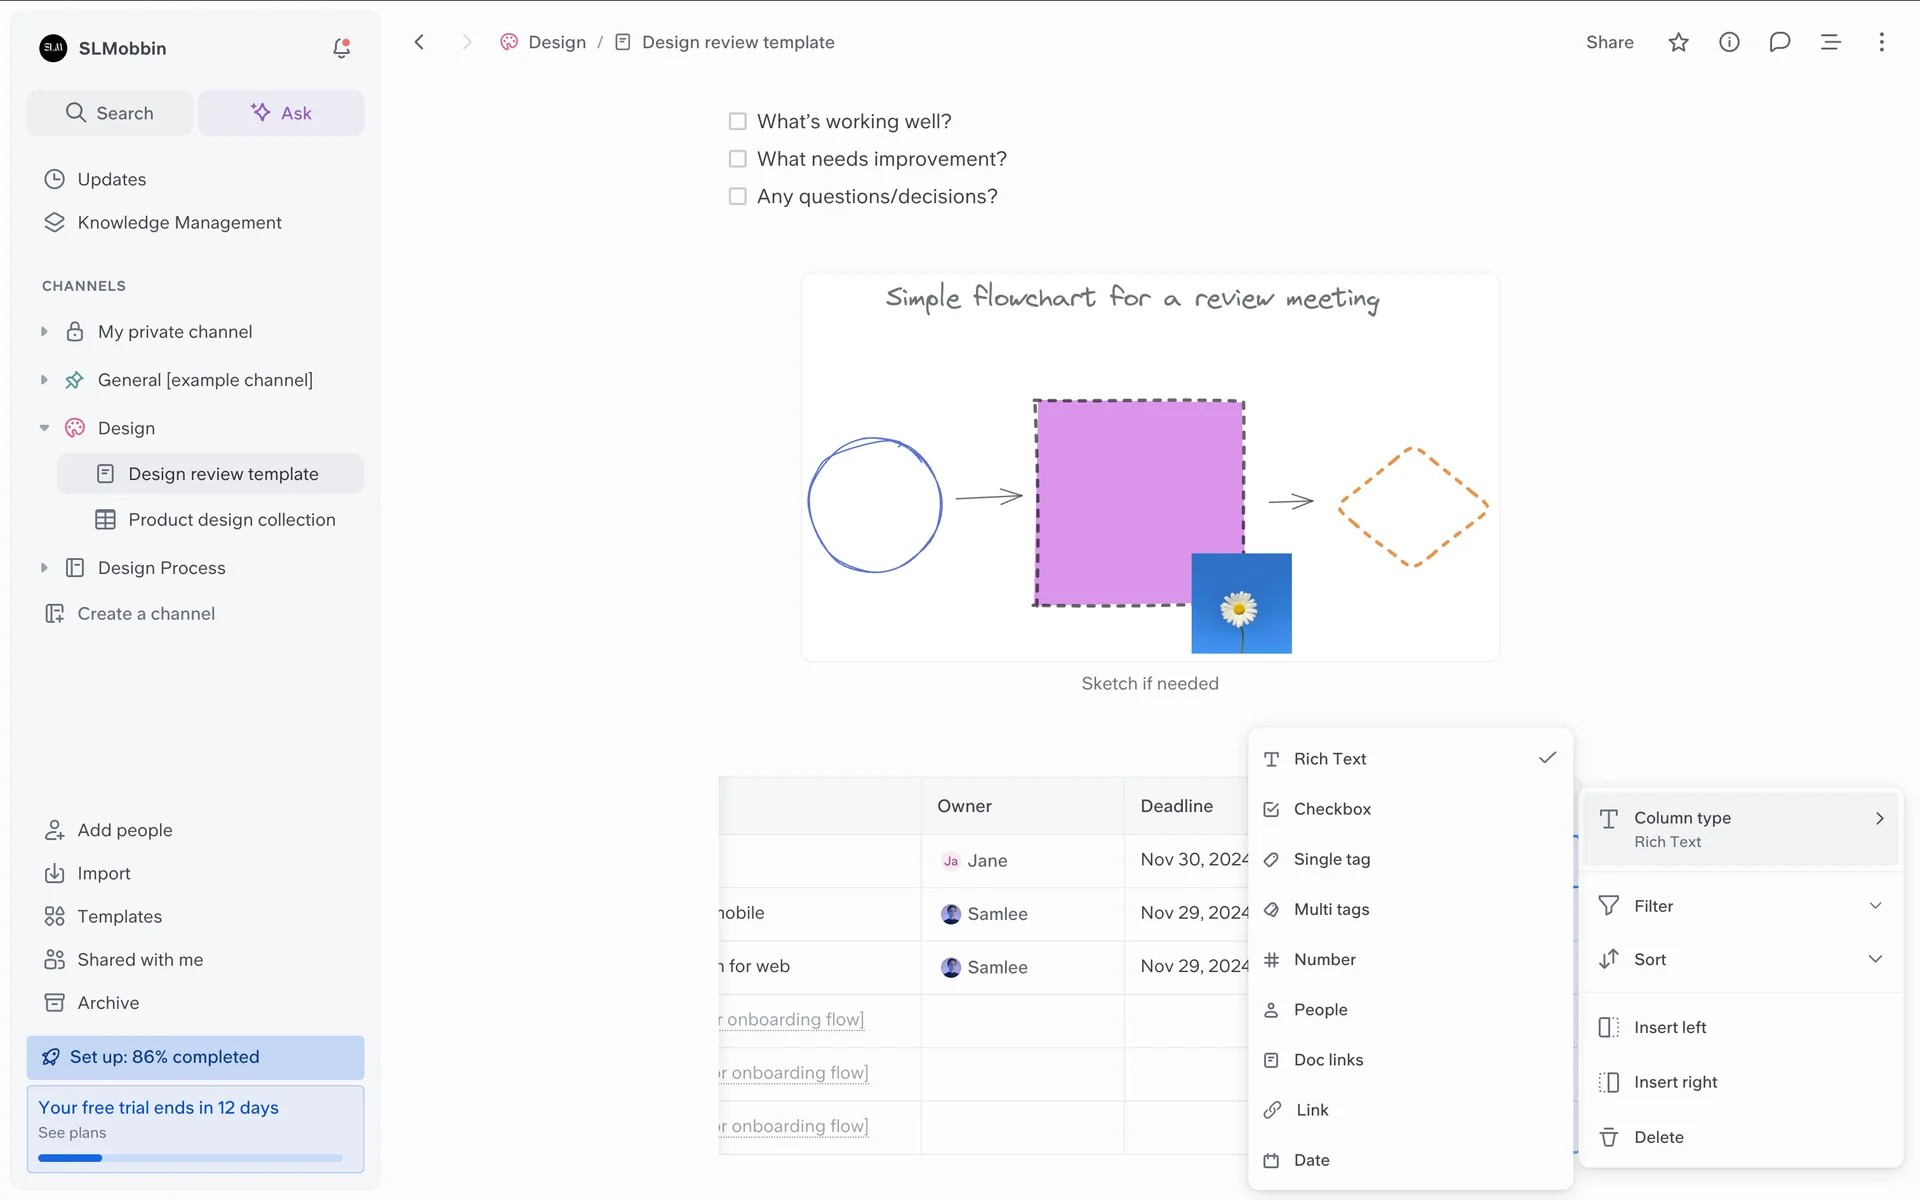Open the three-dot more options menu

click(1881, 42)
